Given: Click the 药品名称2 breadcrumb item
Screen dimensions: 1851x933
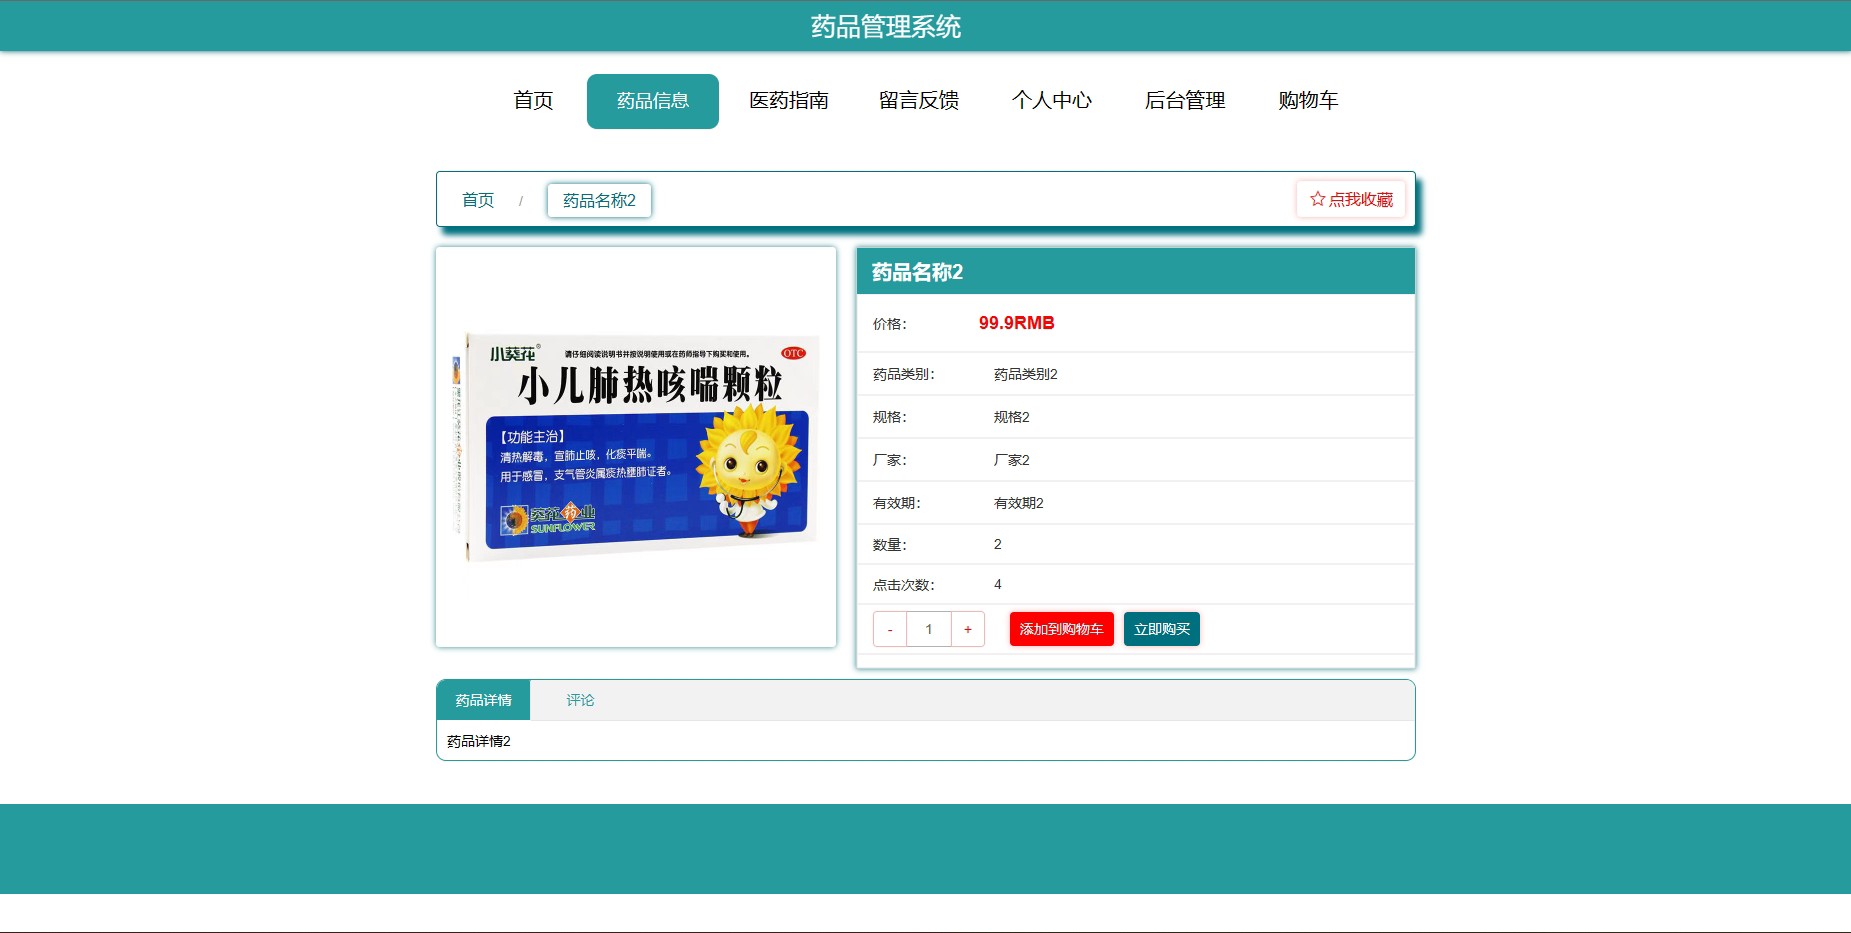Looking at the screenshot, I should (599, 200).
